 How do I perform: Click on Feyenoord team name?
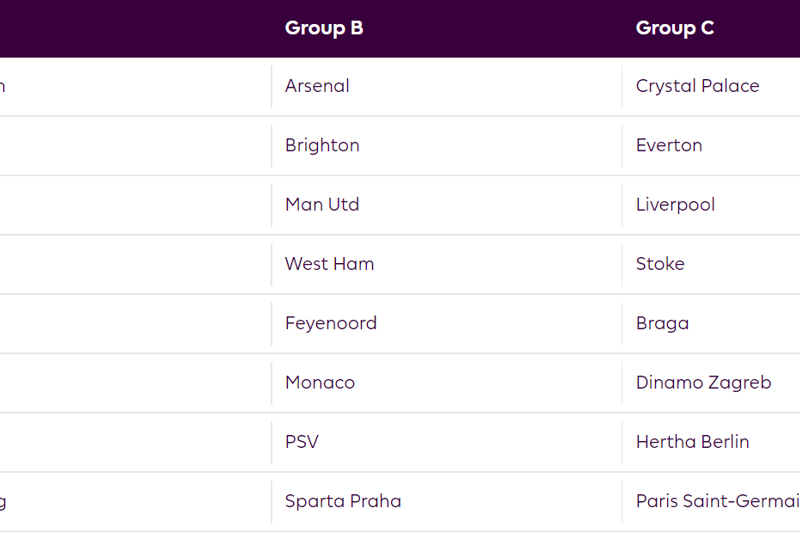coord(331,323)
